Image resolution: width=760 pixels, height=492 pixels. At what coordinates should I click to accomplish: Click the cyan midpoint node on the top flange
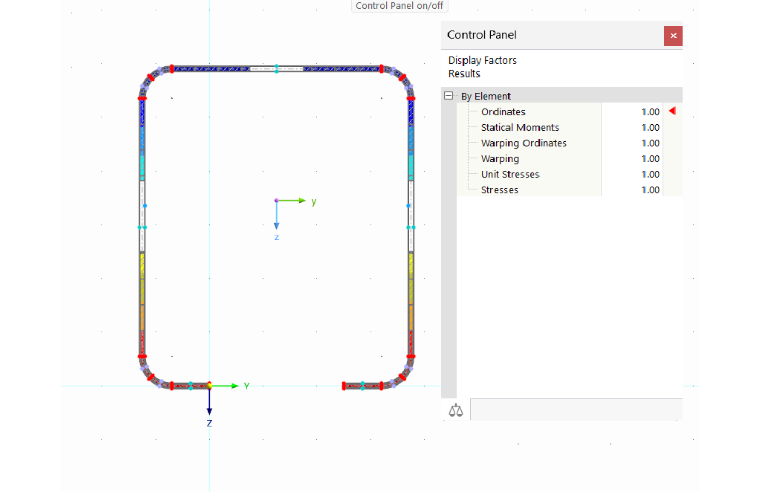(x=276, y=68)
